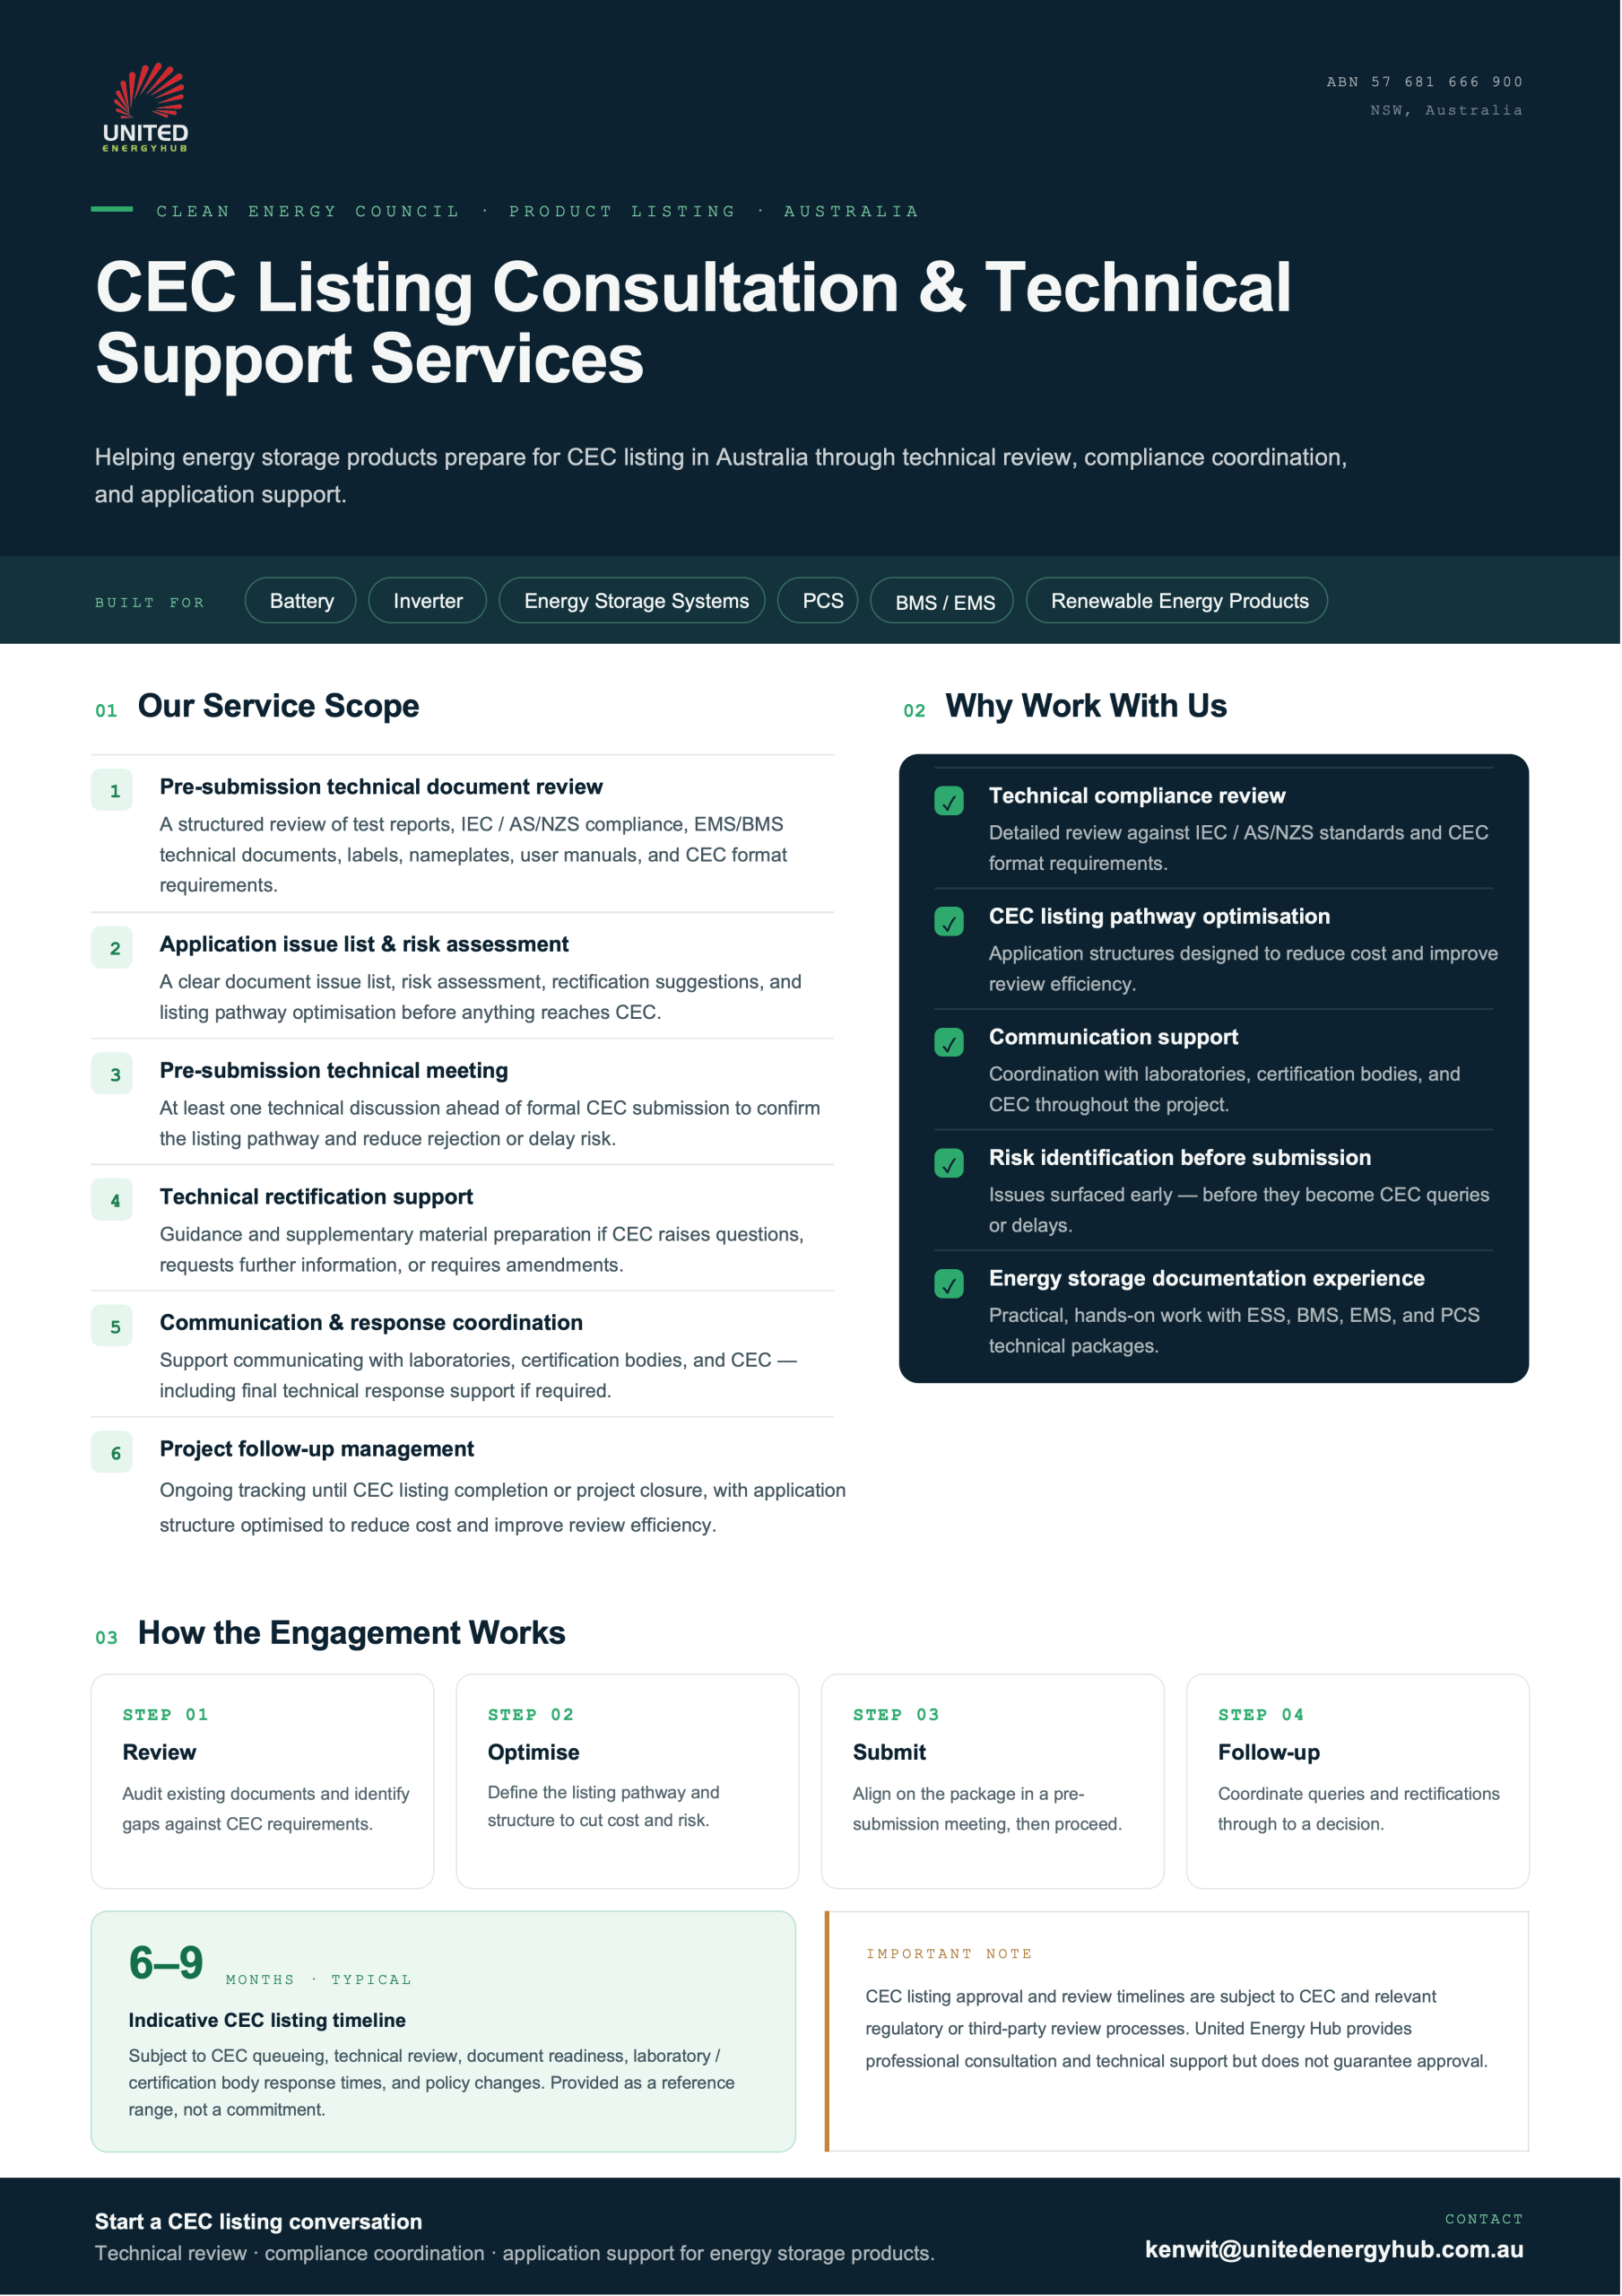The height and width of the screenshot is (2296, 1622).
Task: Click the Start a CEC listing conversation footer heading
Action: click(x=258, y=2221)
